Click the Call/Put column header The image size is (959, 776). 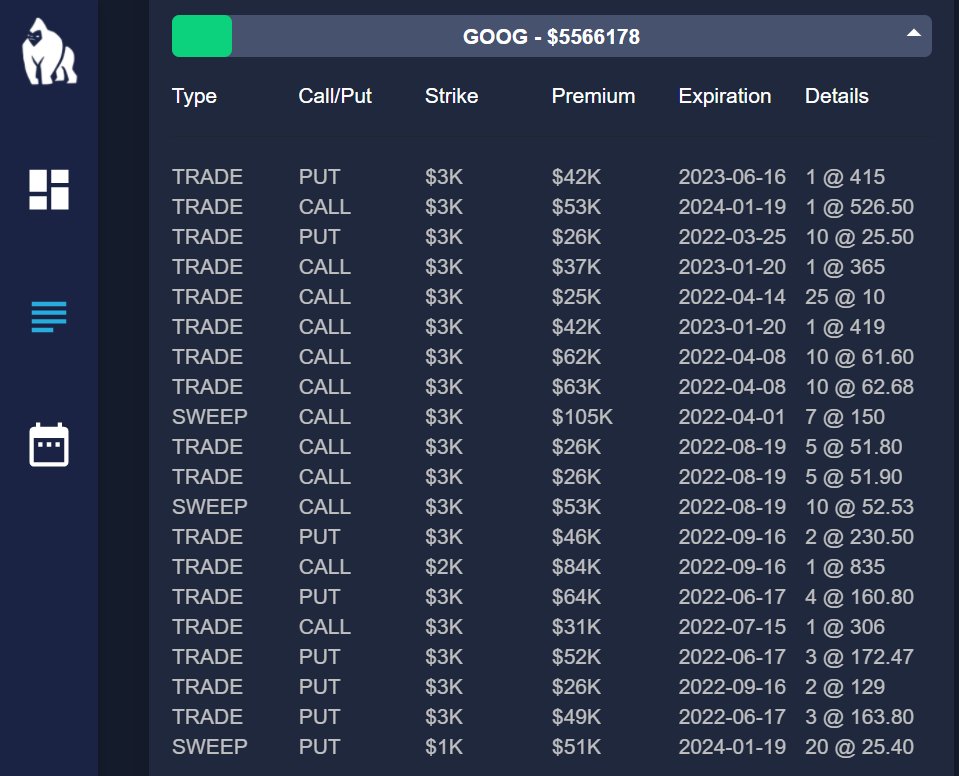coord(334,96)
